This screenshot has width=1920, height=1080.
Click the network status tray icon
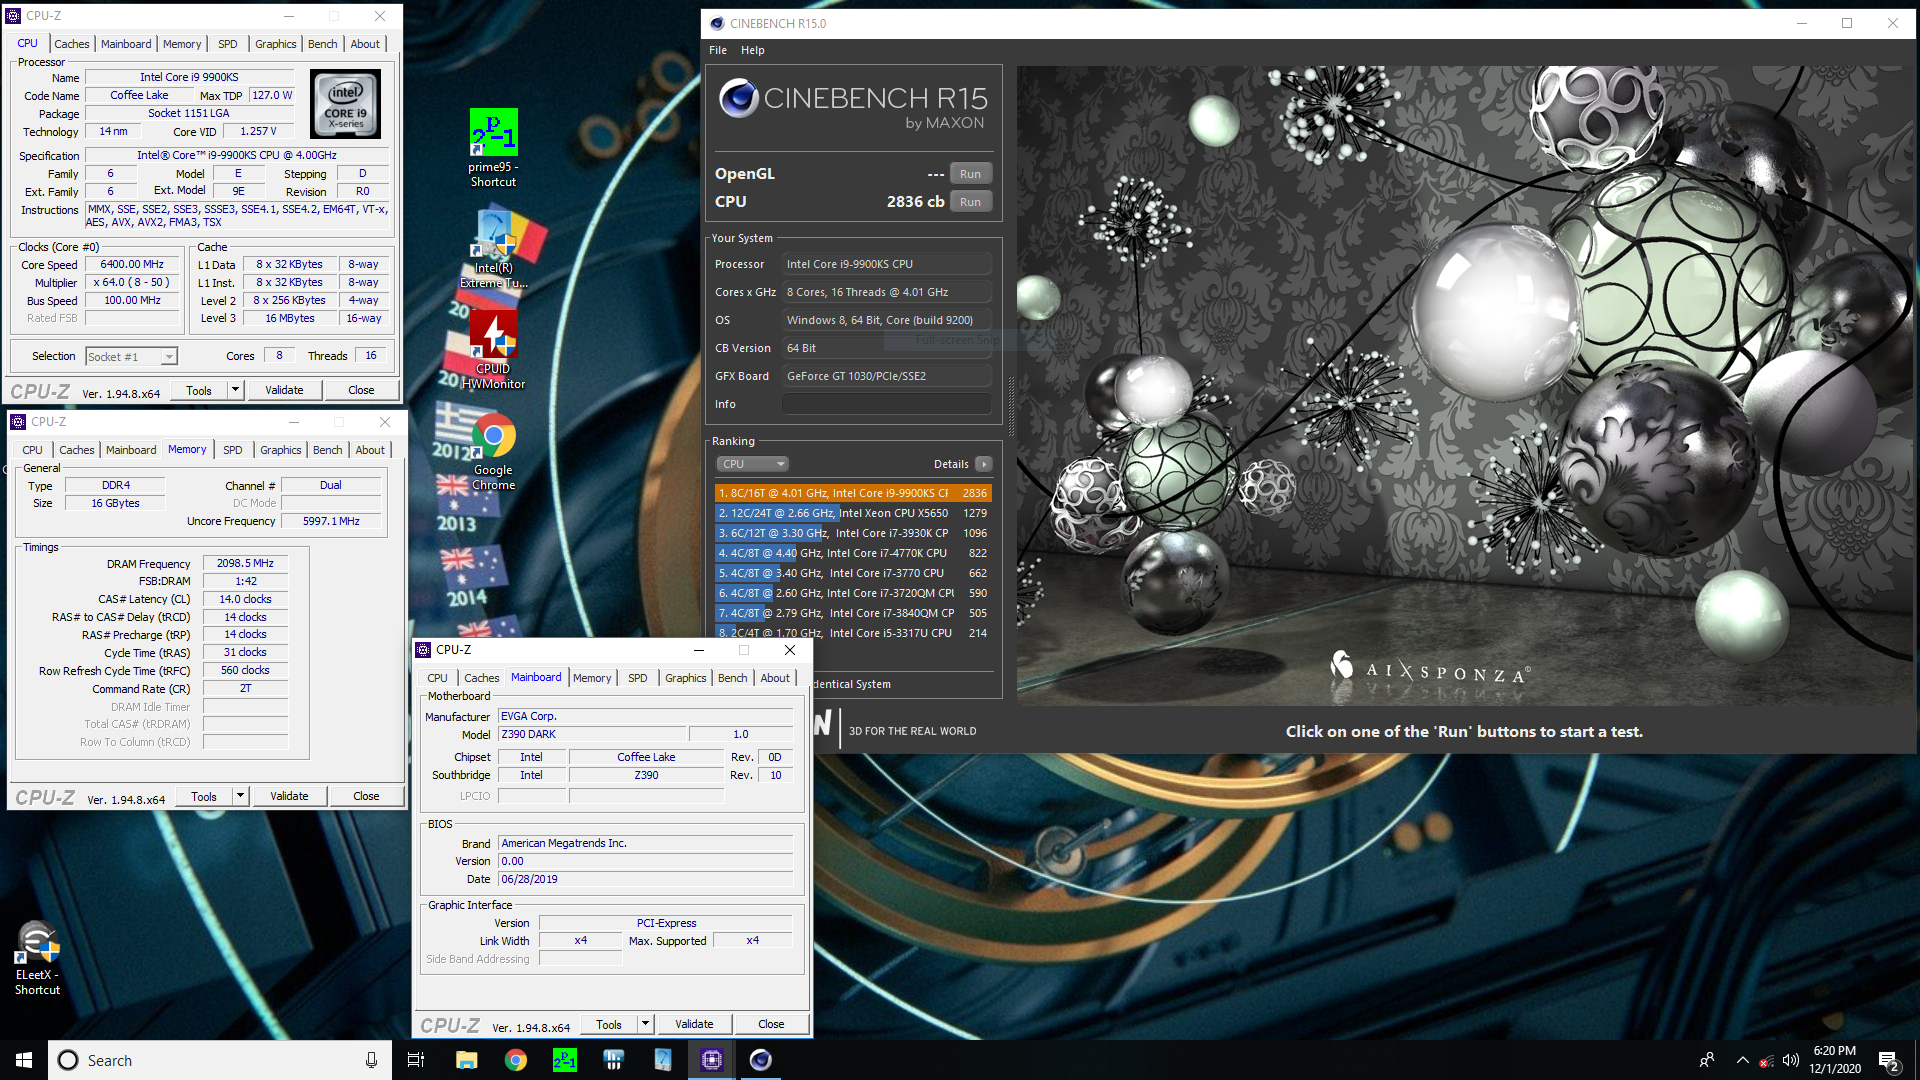[1767, 1060]
